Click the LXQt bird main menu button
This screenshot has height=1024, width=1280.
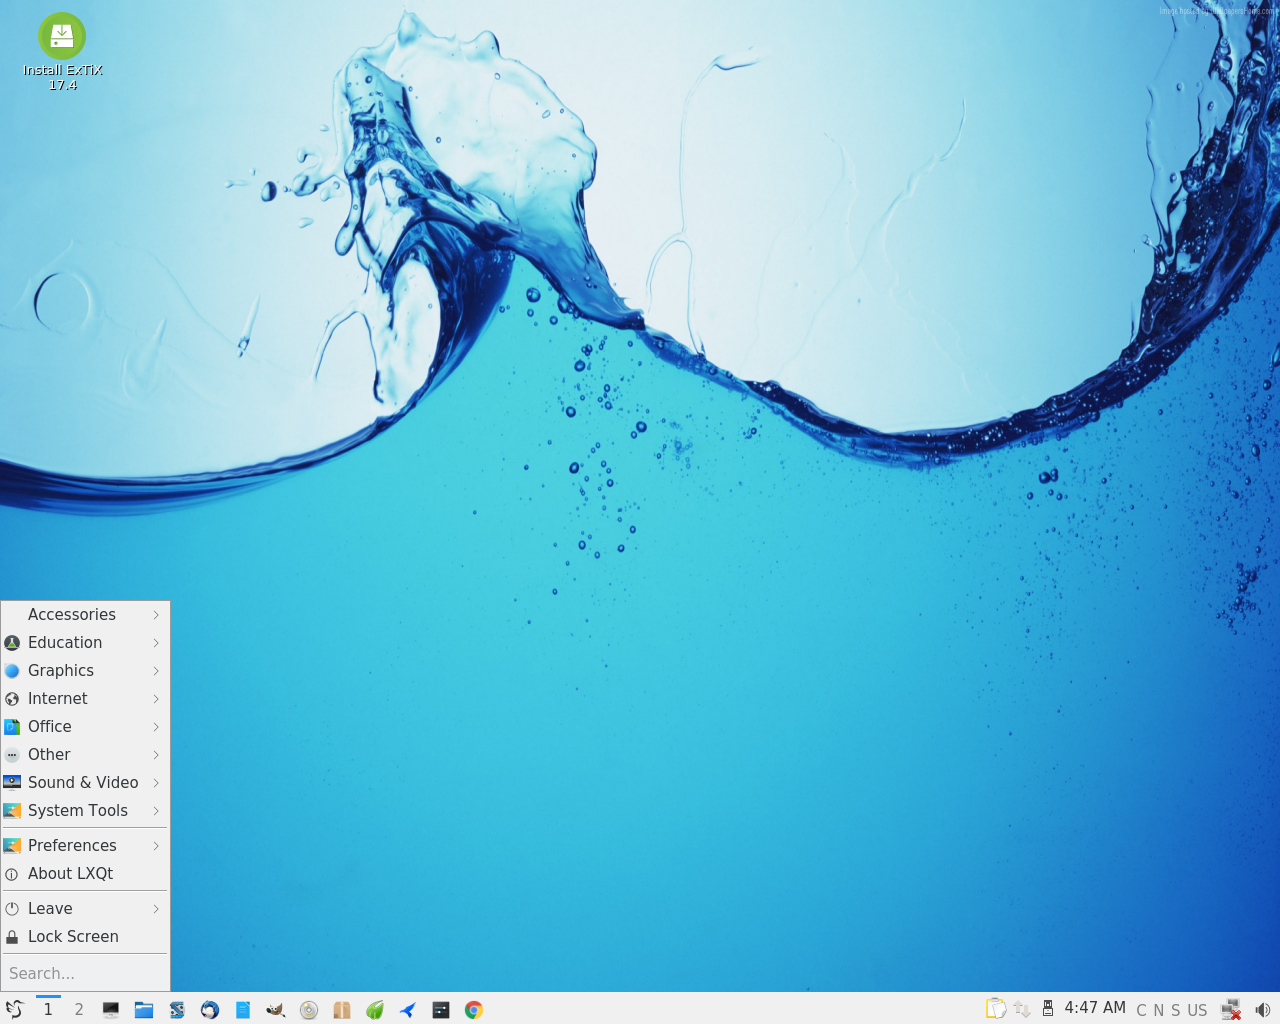click(14, 1009)
